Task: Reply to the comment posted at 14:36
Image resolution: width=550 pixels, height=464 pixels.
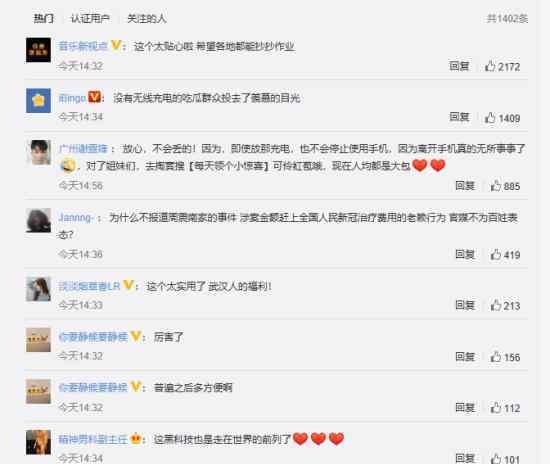Action: point(465,254)
